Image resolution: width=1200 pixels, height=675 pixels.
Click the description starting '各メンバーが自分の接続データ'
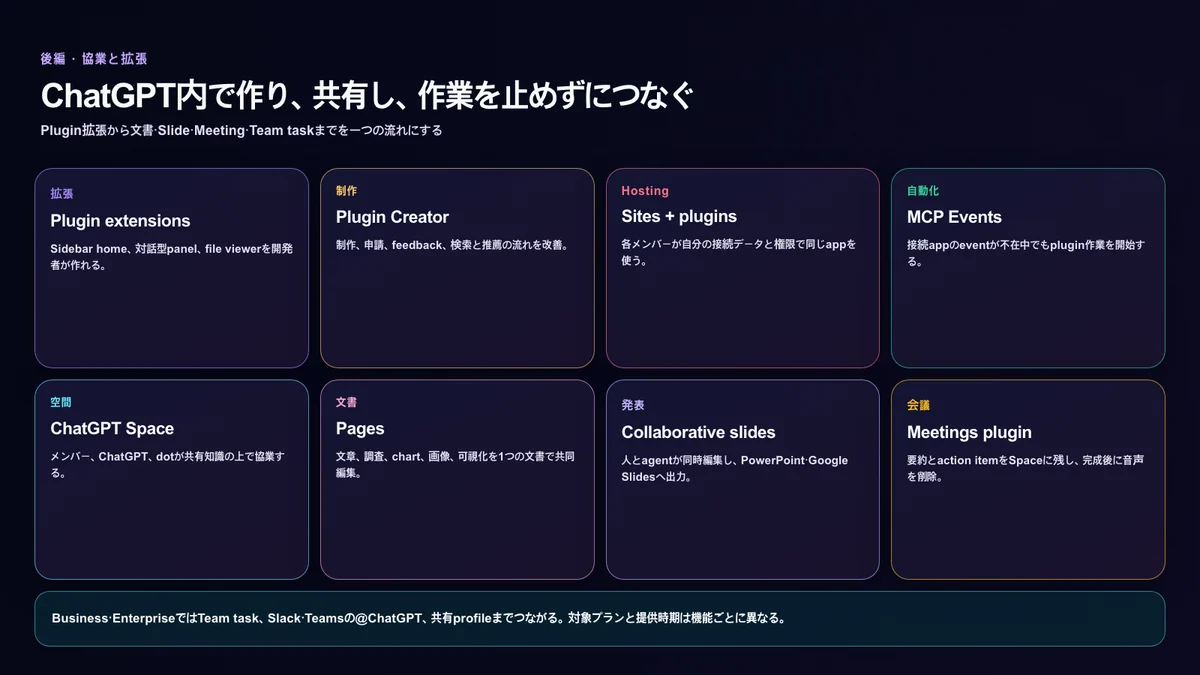(x=739, y=252)
